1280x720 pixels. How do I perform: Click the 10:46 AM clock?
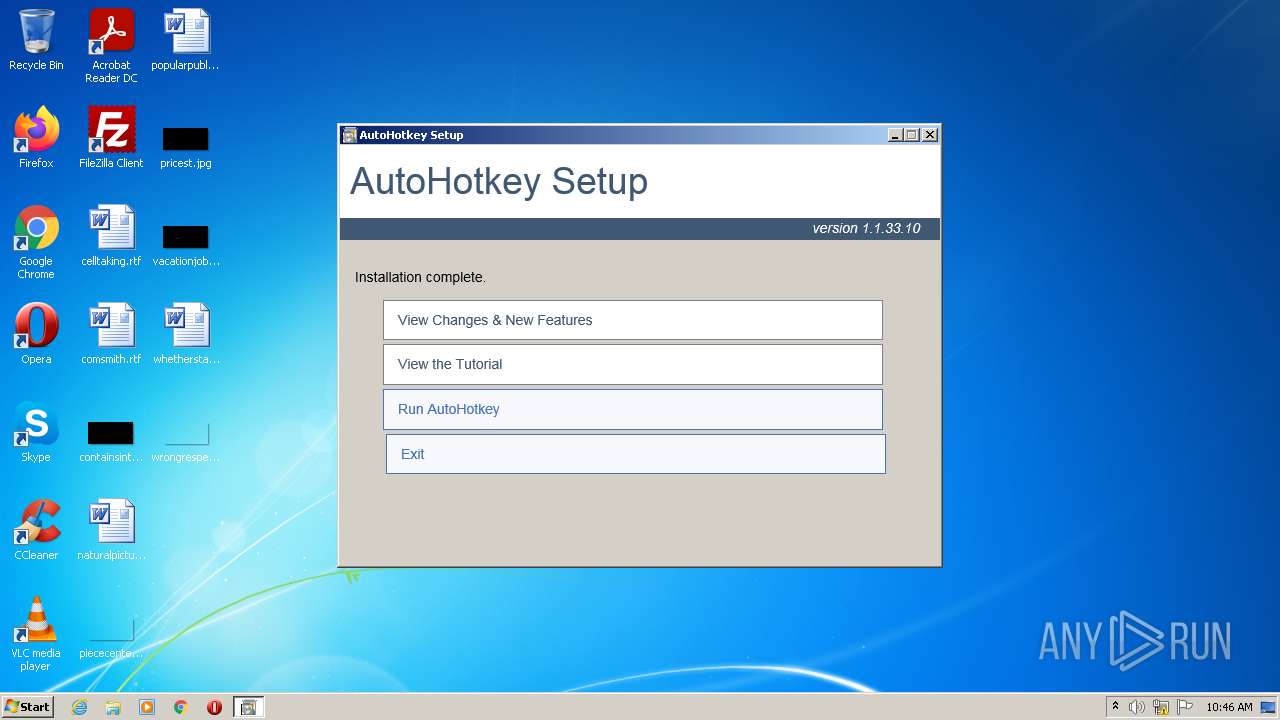tap(1229, 707)
